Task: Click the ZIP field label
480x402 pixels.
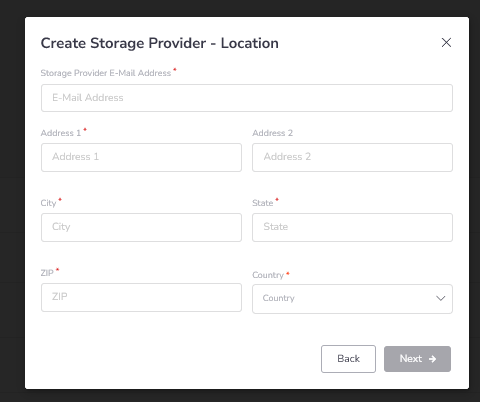Action: [x=47, y=273]
